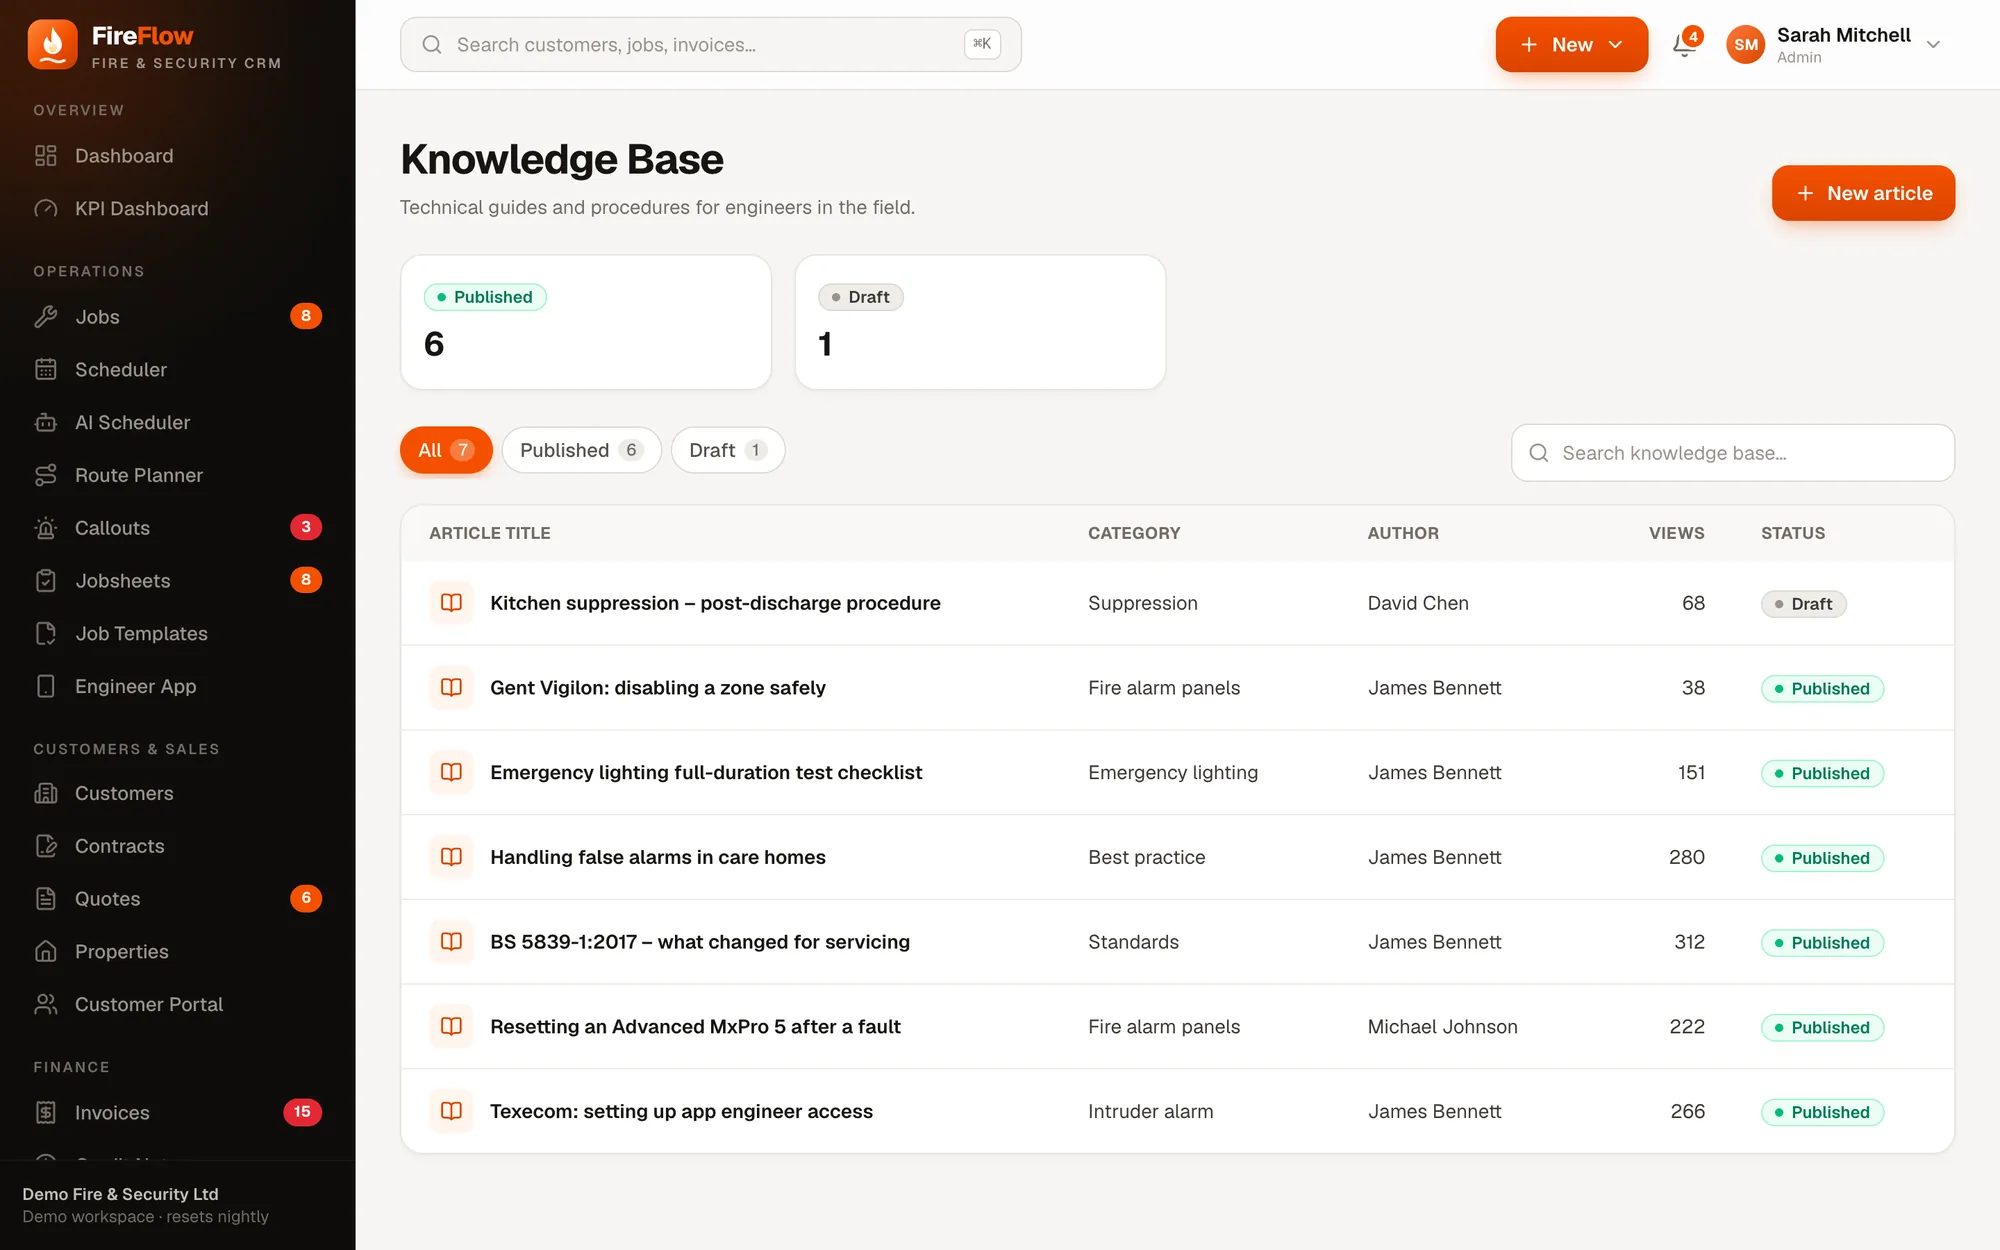Click the Jobsheets badge showing 8
The image size is (2000, 1250).
pos(306,580)
